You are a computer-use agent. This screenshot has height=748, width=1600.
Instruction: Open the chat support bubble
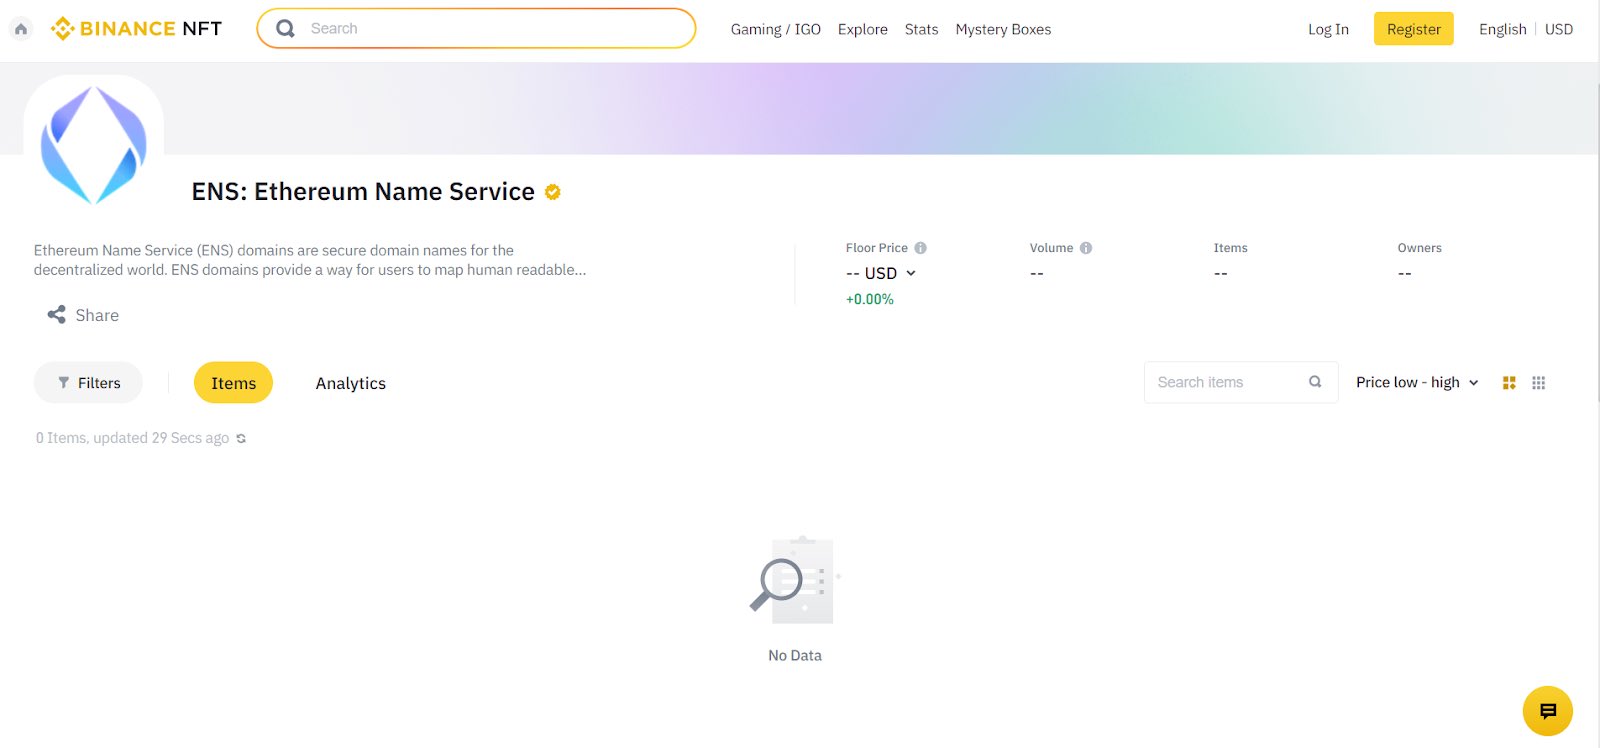pyautogui.click(x=1548, y=711)
